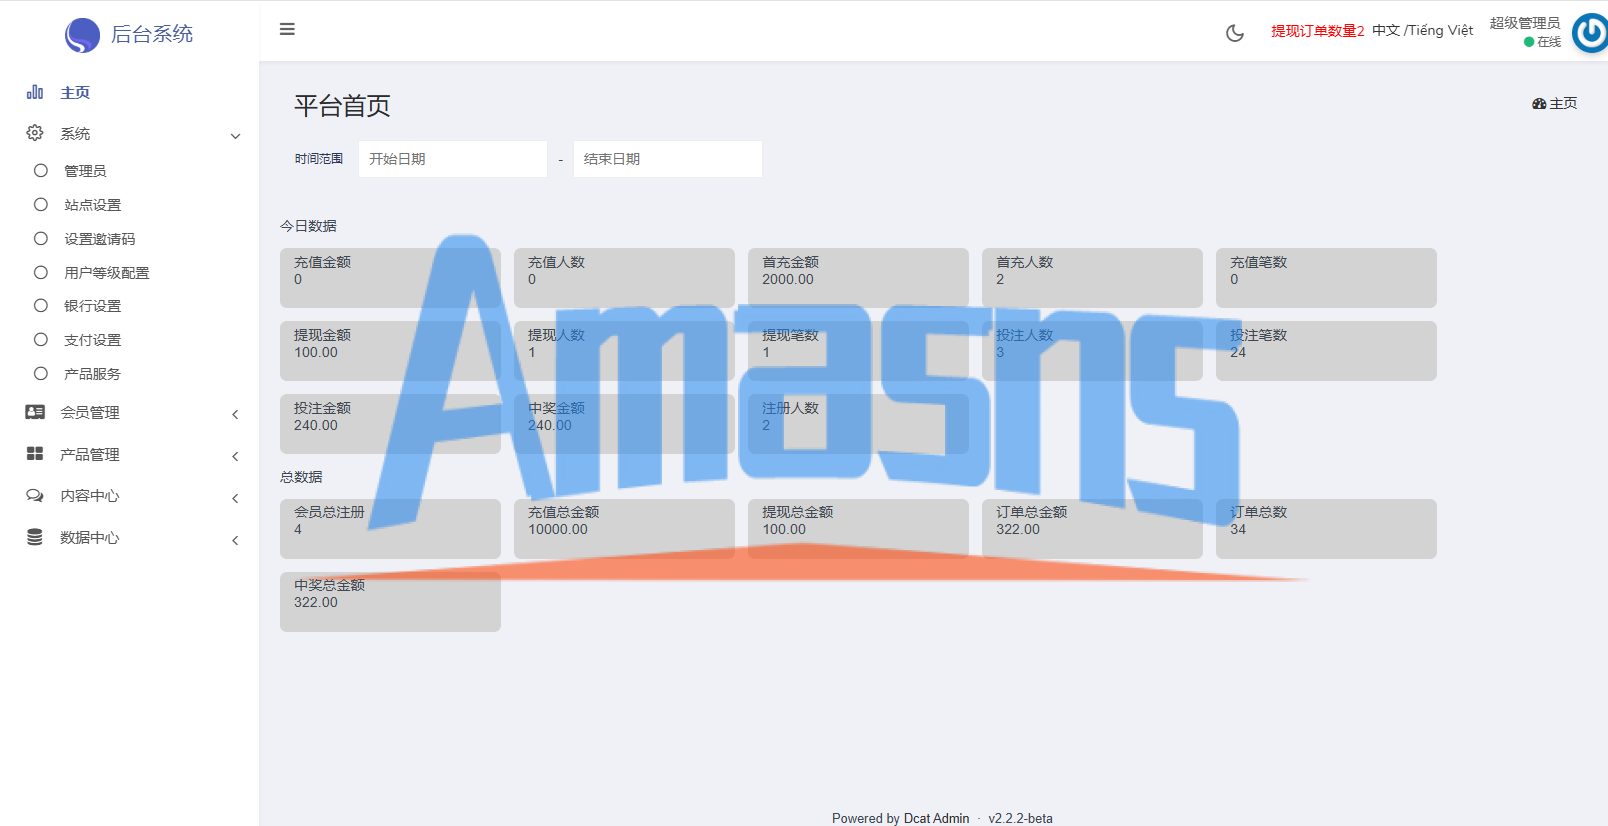Click the 充值总金额 10000.00 card
This screenshot has height=826, width=1608.
point(624,529)
